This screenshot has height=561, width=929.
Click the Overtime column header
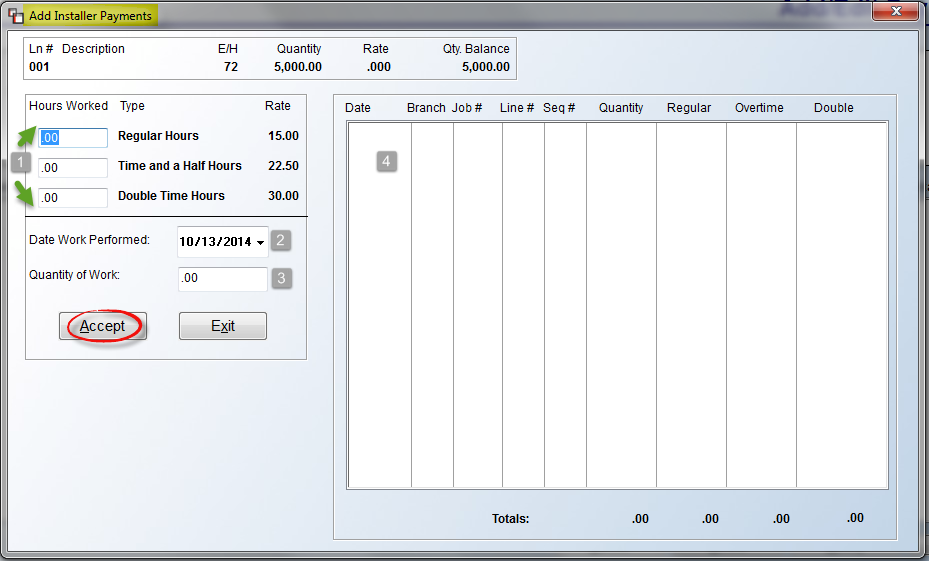[759, 108]
